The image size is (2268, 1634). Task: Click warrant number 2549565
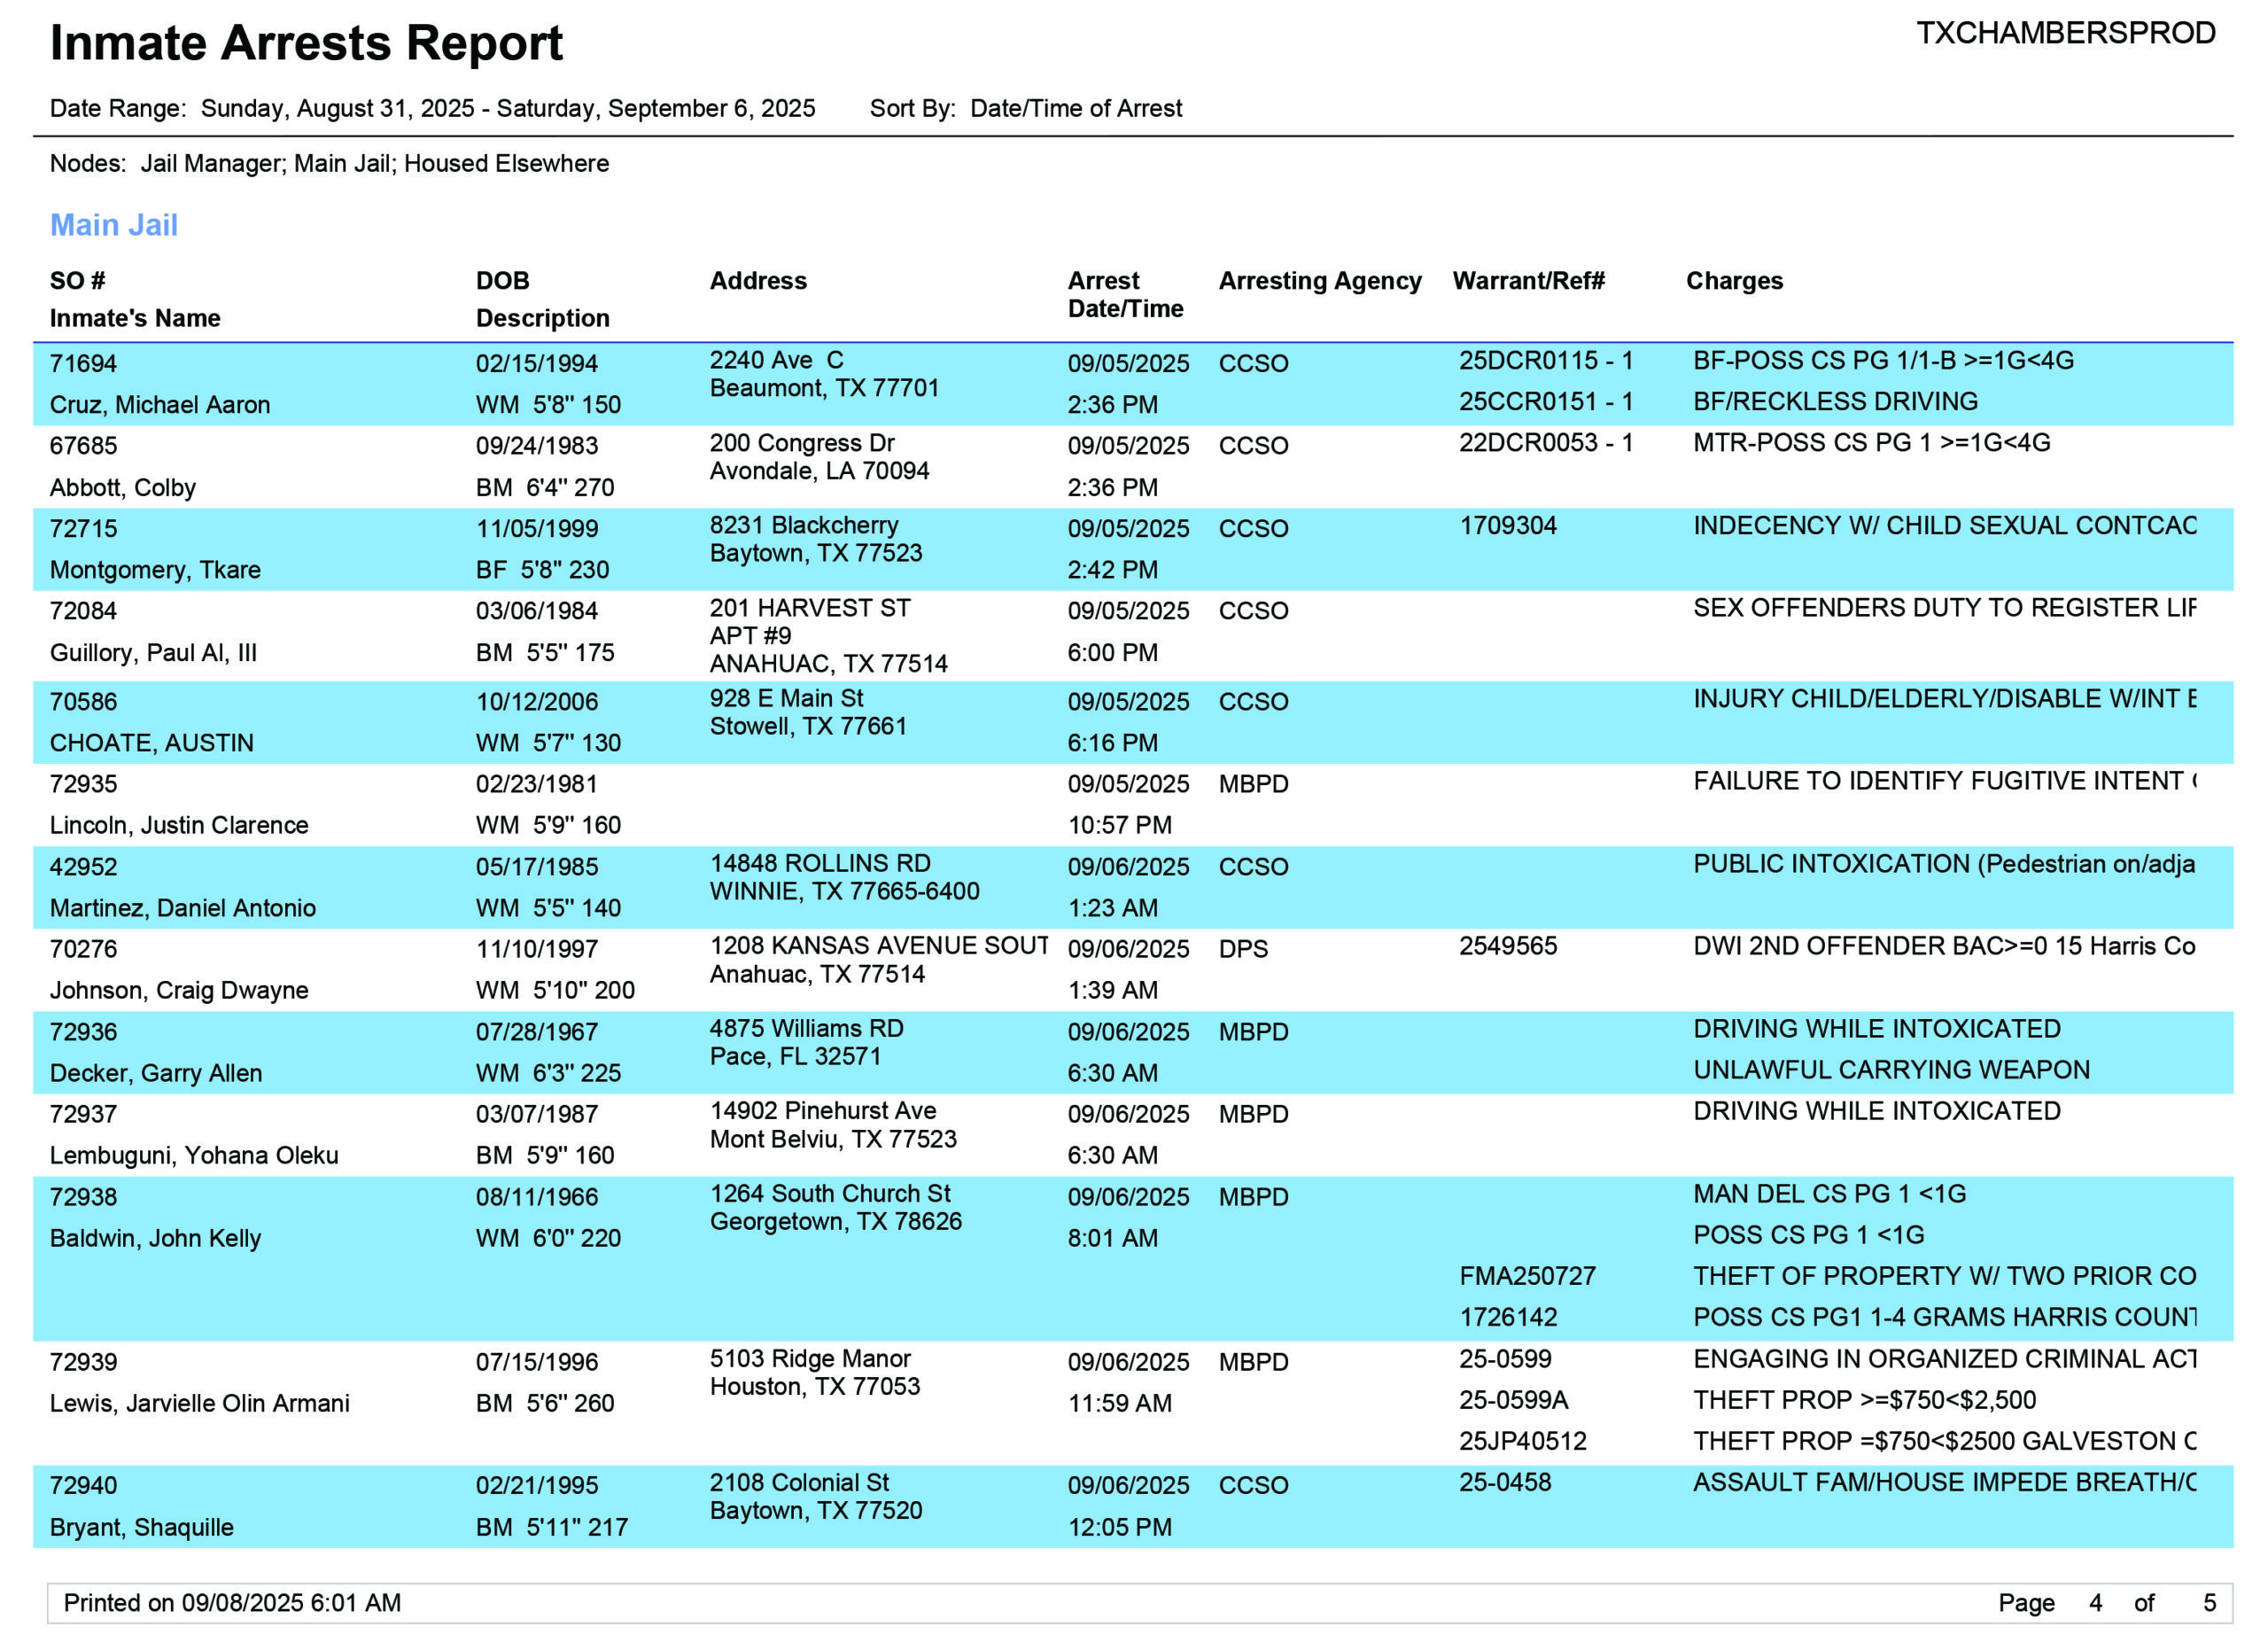coord(1507,945)
